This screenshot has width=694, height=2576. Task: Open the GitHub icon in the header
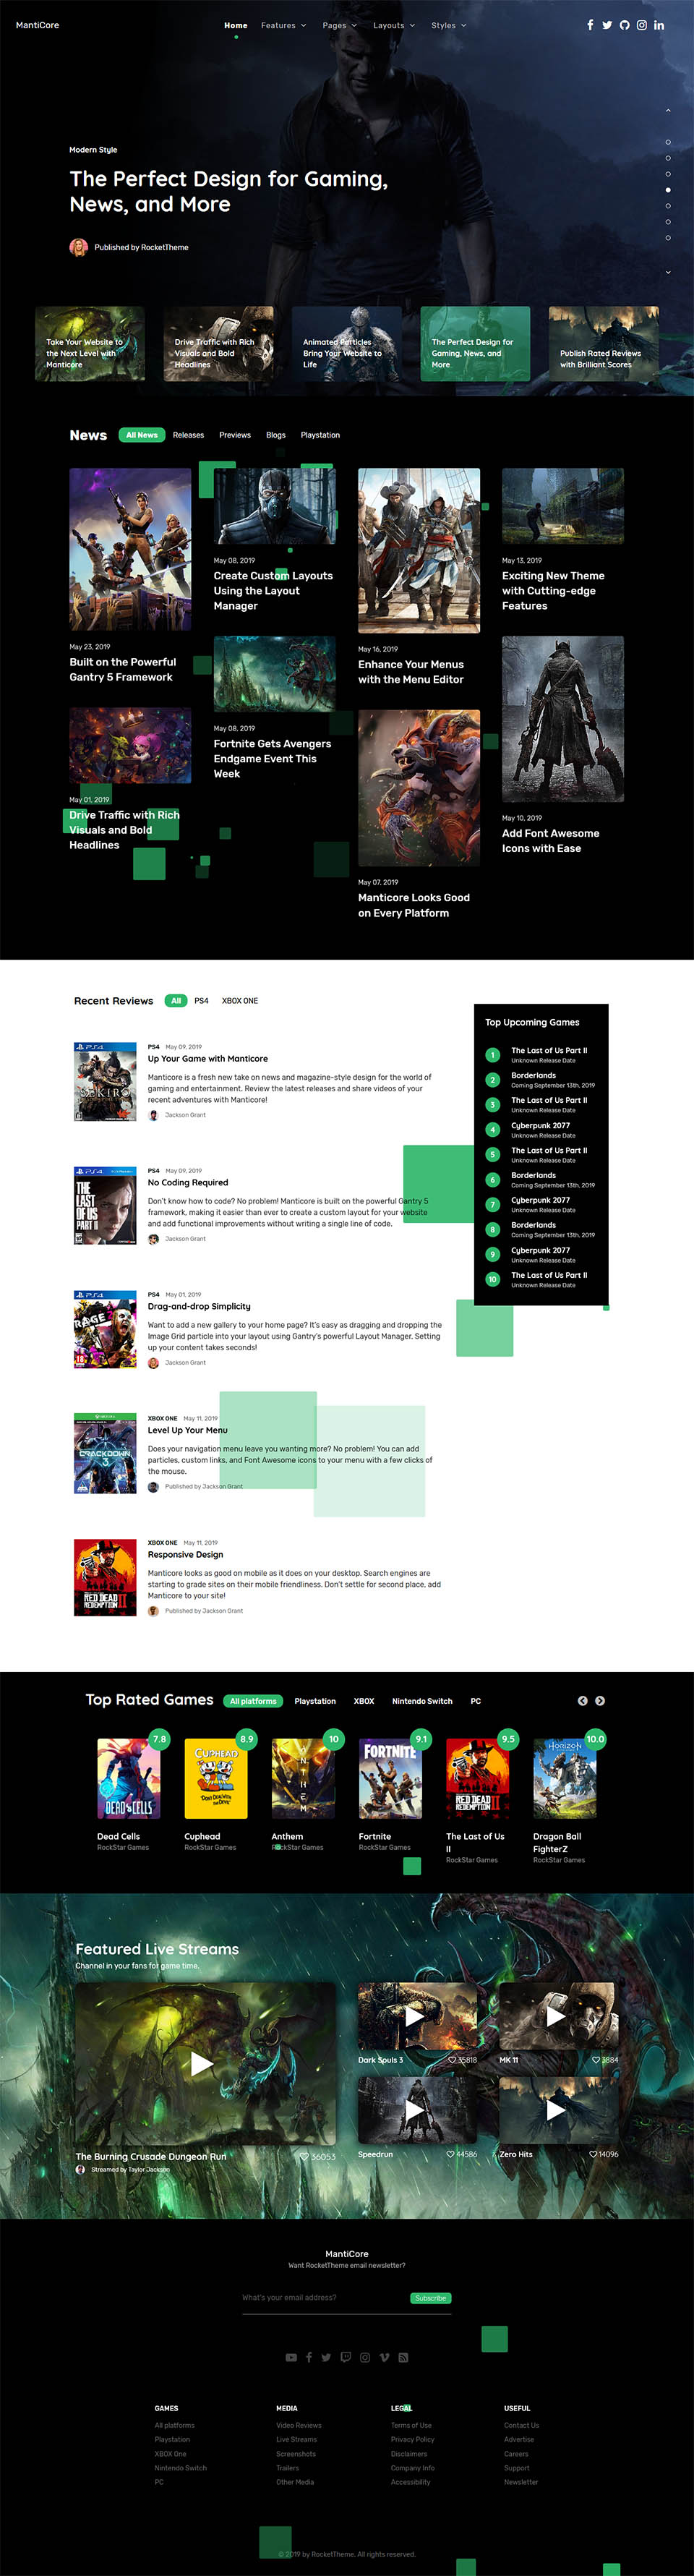624,25
